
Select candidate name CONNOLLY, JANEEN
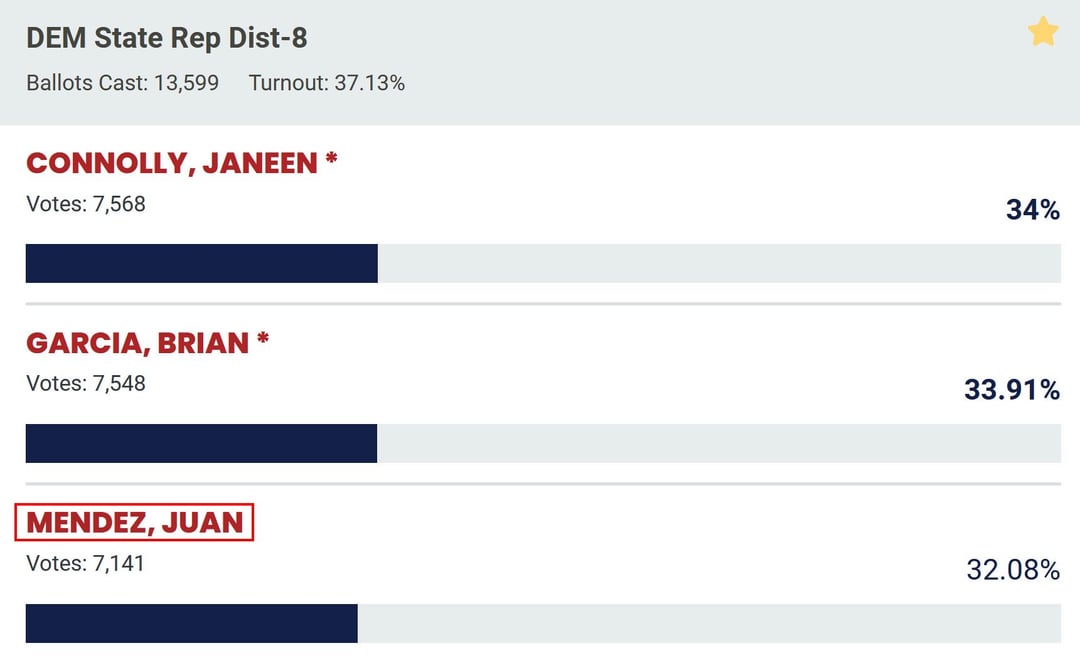pyautogui.click(x=171, y=163)
